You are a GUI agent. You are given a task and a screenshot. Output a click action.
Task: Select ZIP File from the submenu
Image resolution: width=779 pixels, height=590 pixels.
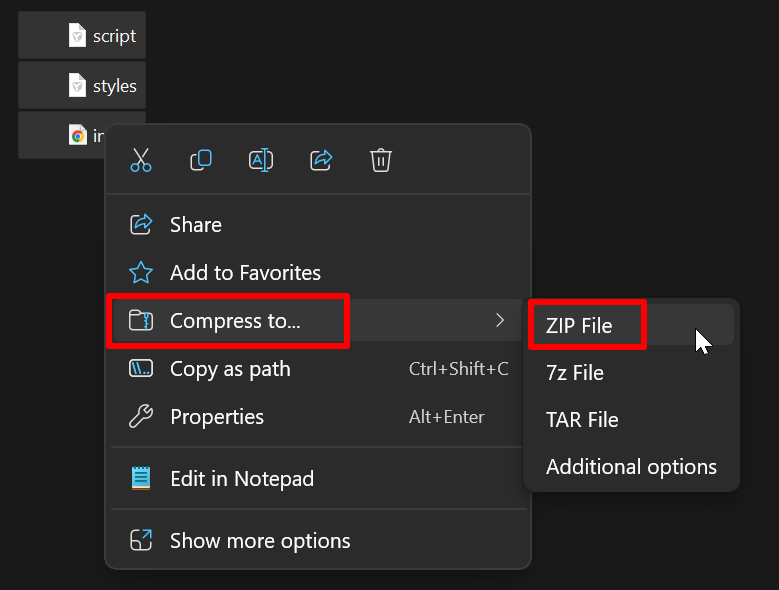tap(579, 325)
